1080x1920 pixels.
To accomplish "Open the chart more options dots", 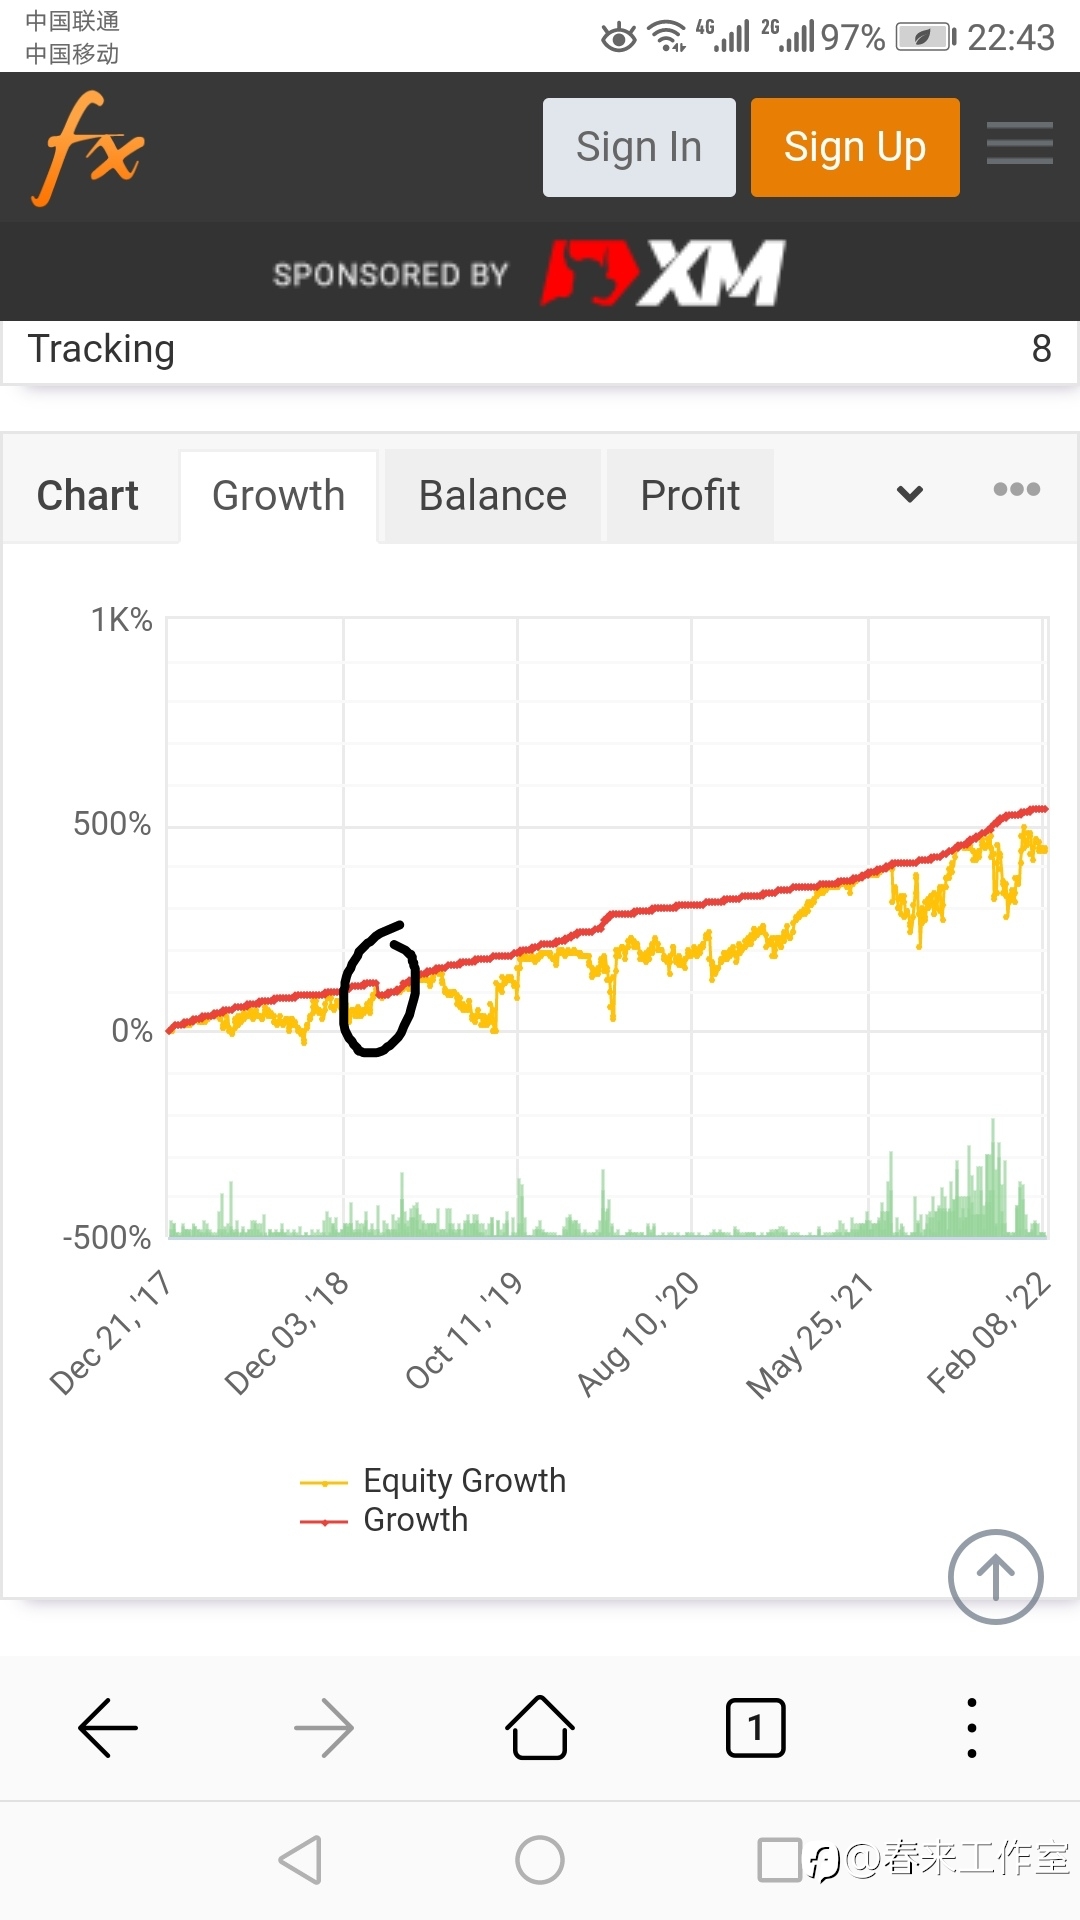I will [x=1017, y=489].
